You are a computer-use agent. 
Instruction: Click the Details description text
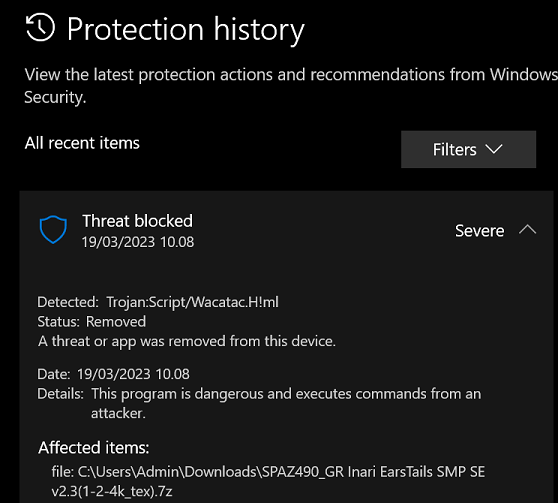pos(286,403)
